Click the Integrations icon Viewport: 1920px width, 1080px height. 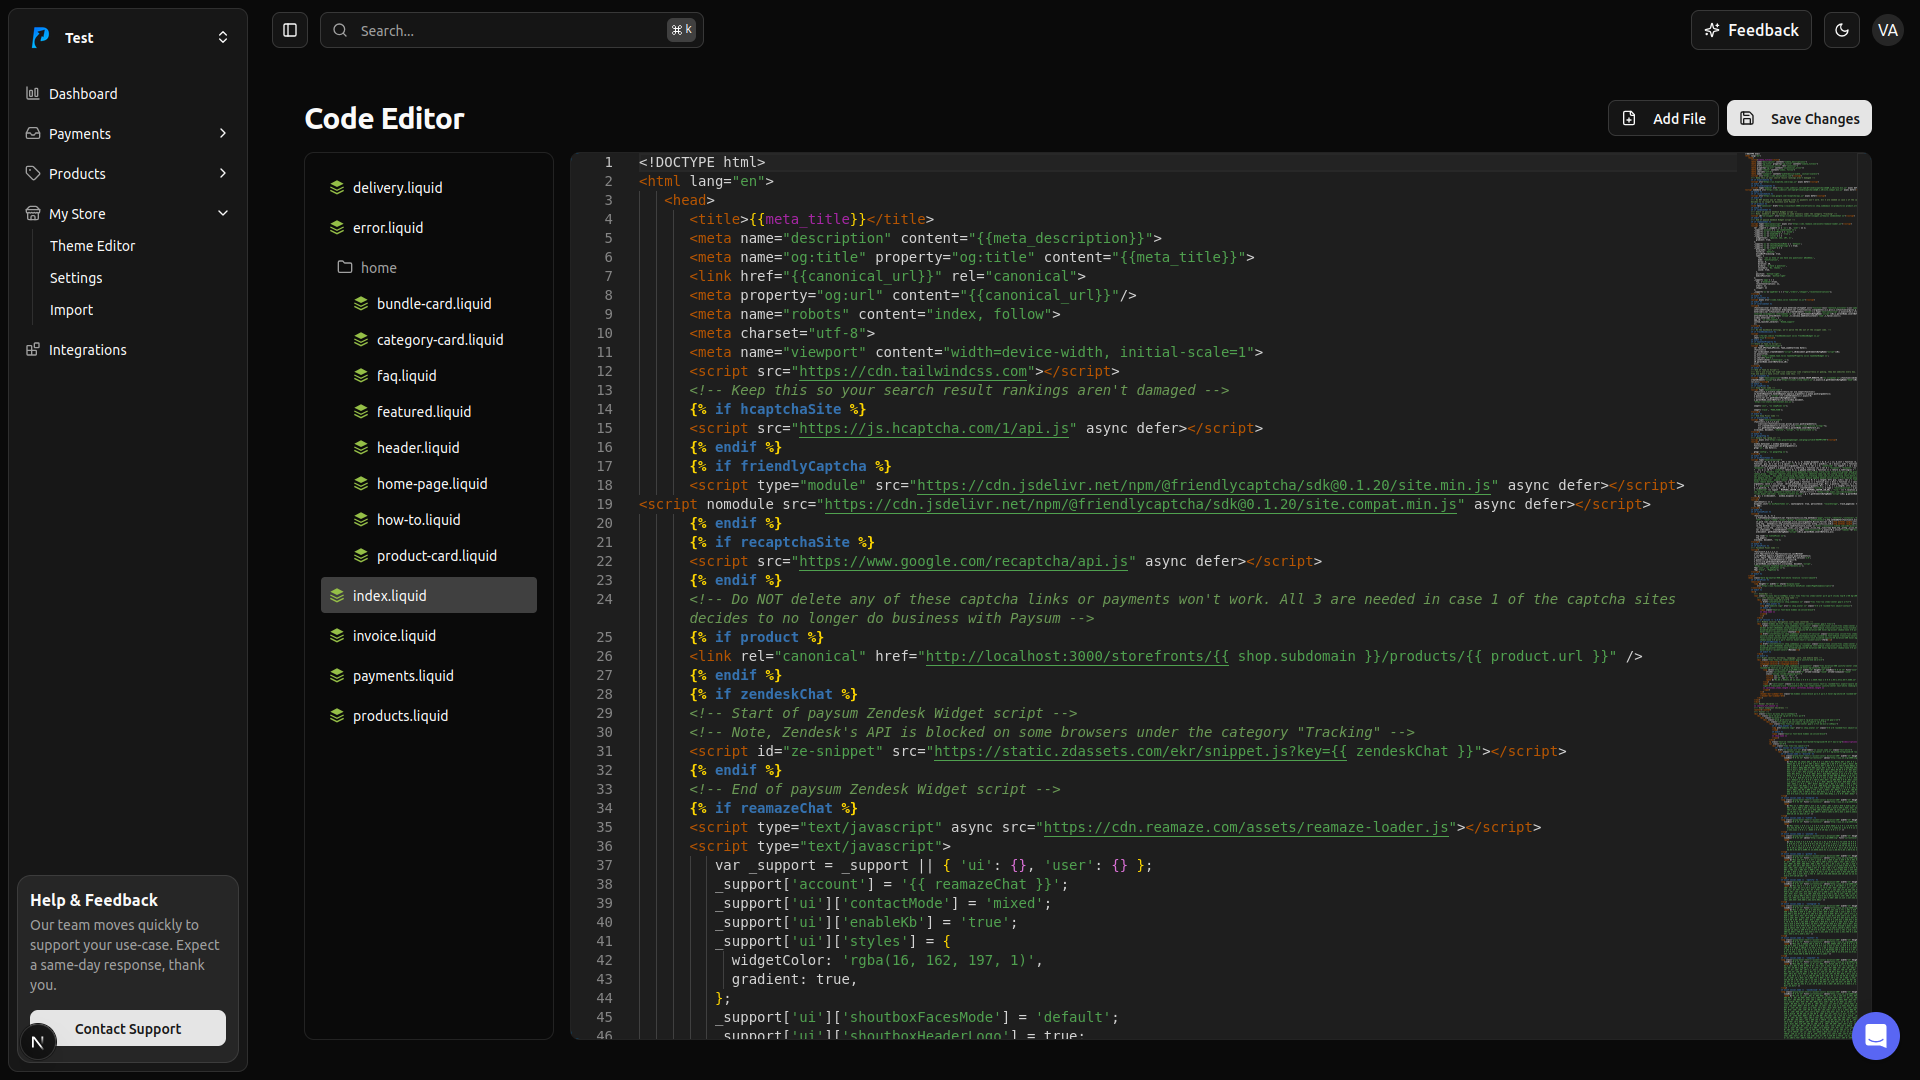(33, 349)
